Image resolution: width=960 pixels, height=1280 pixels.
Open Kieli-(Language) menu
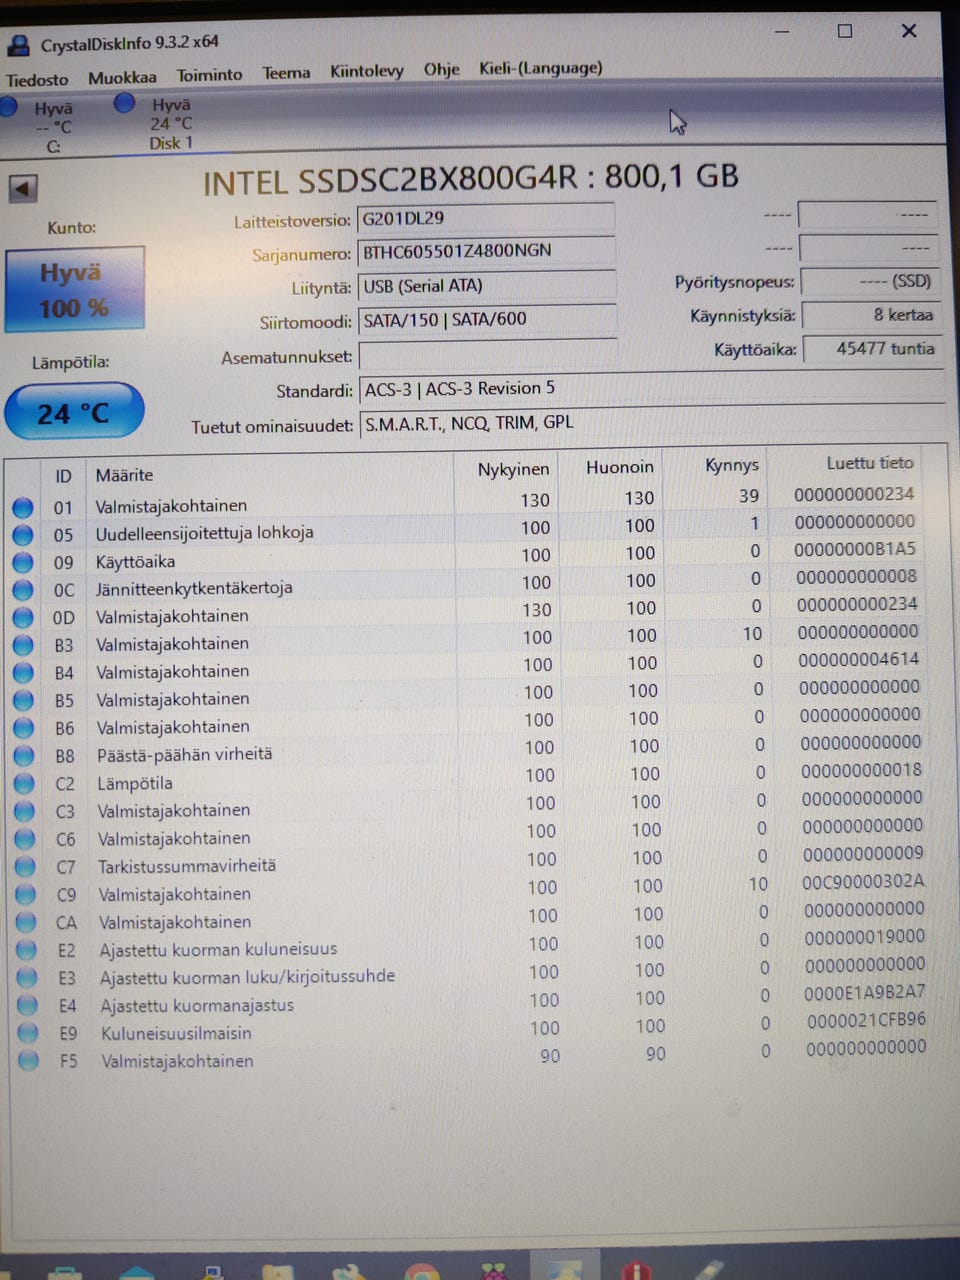point(540,68)
